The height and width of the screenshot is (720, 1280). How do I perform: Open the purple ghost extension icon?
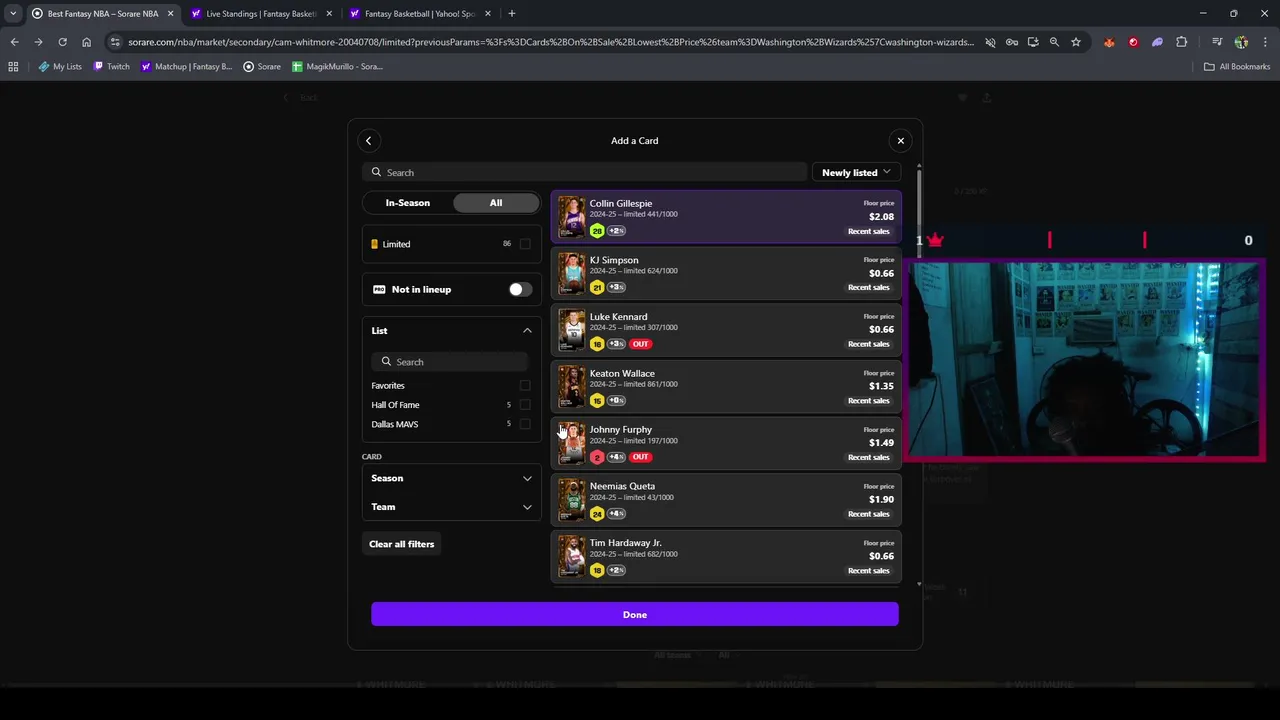click(x=1157, y=42)
